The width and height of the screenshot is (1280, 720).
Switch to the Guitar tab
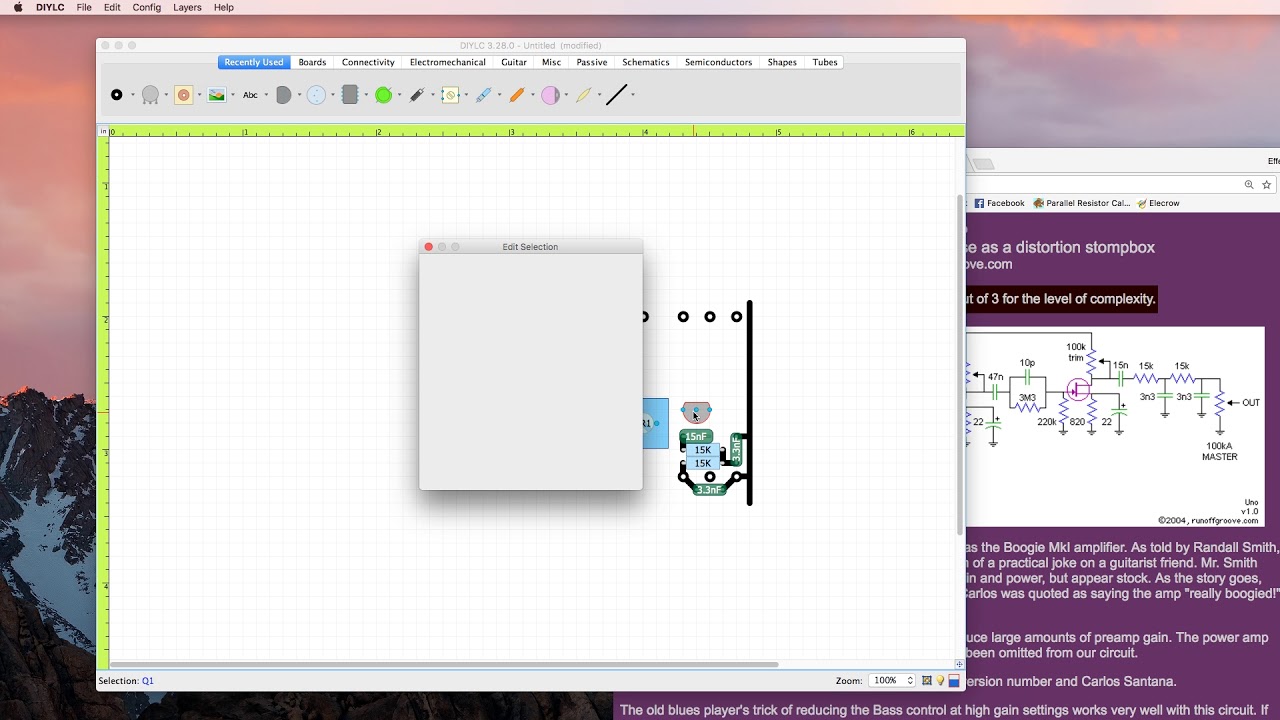[514, 62]
